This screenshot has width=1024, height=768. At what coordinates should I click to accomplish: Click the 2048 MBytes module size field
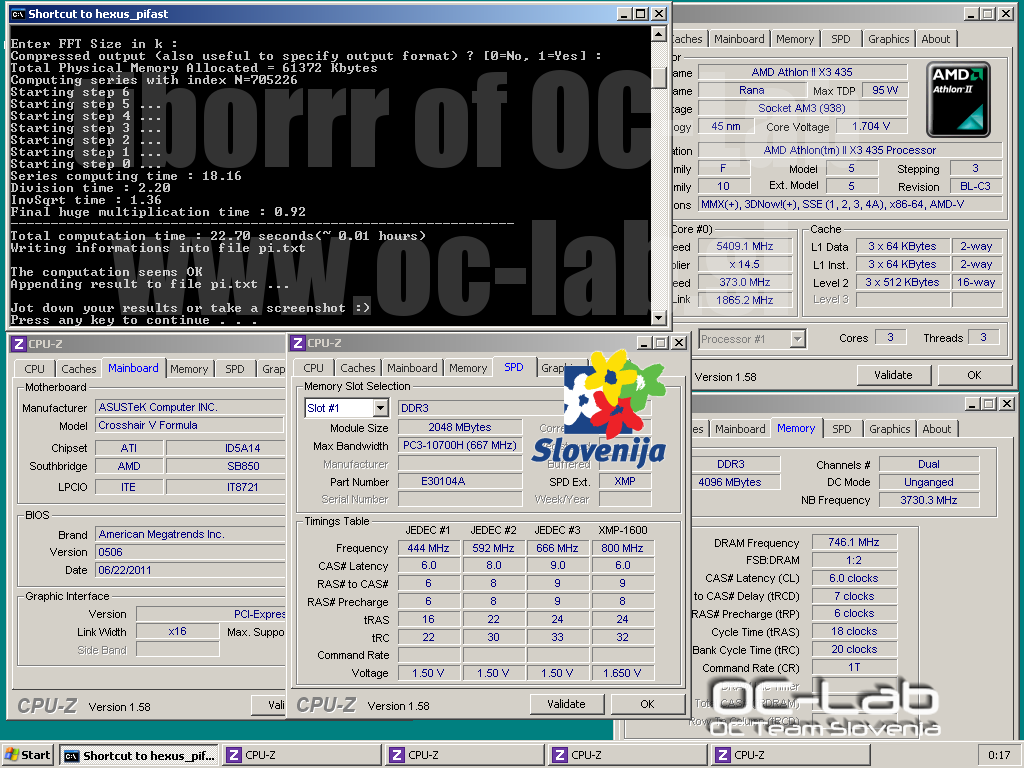(x=460, y=427)
